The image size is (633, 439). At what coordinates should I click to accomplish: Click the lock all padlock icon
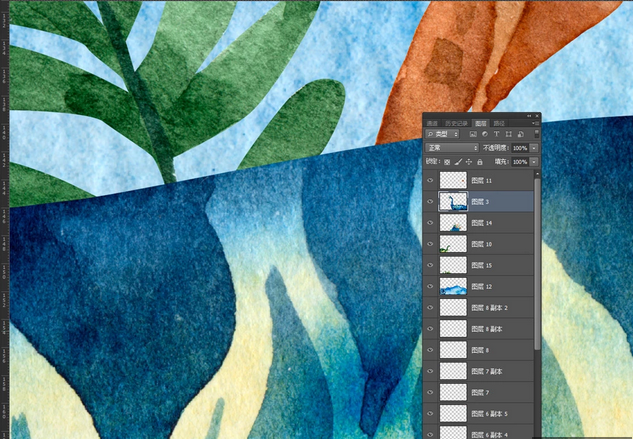click(479, 160)
